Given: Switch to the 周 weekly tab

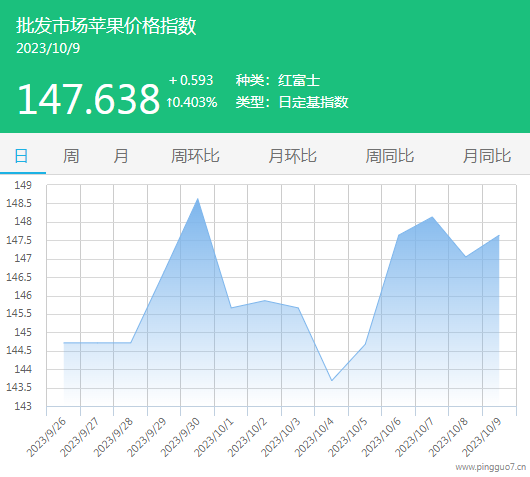Looking at the screenshot, I should click(71, 156).
